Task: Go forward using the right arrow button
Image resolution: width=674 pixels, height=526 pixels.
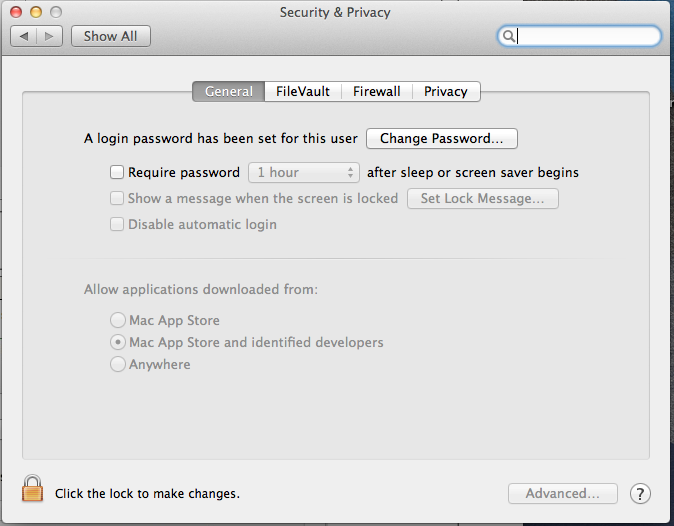Action: click(49, 36)
